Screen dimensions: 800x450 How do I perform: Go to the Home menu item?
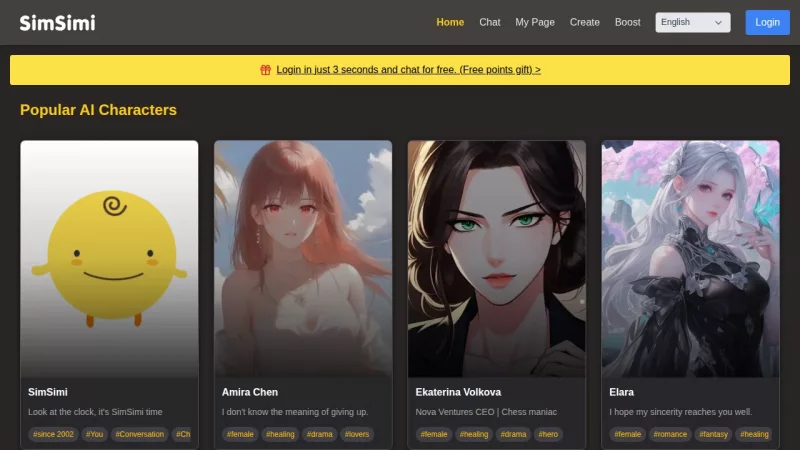coord(450,22)
